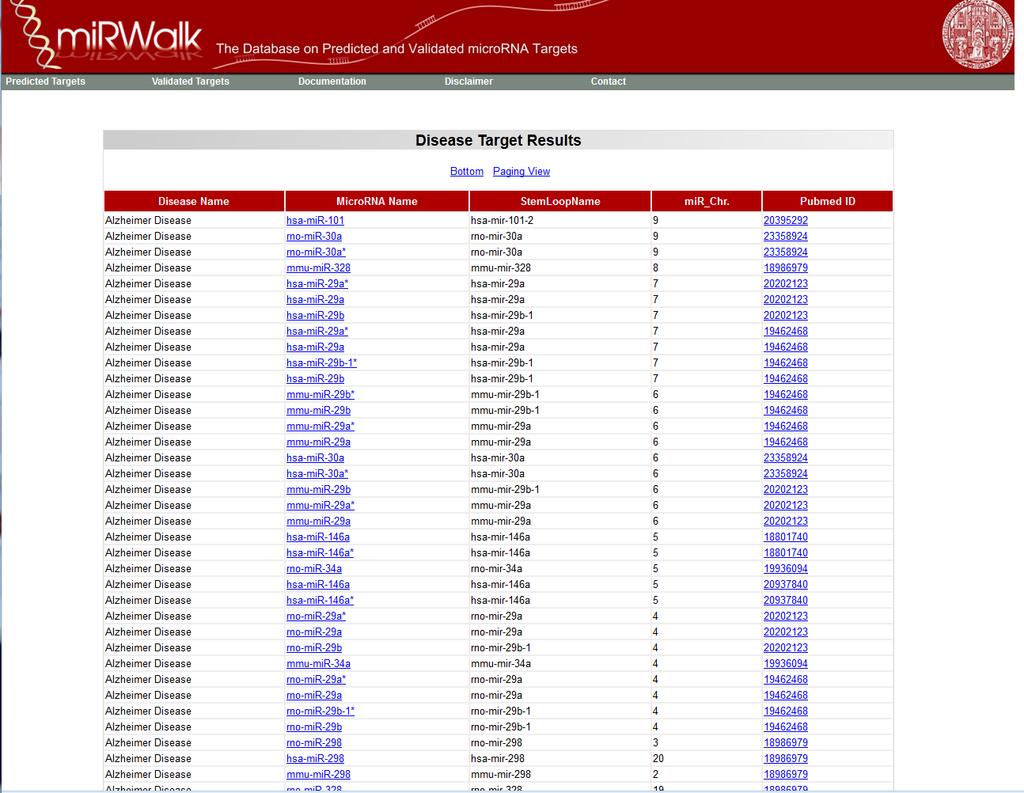Click the StemLoopName column header

click(560, 201)
